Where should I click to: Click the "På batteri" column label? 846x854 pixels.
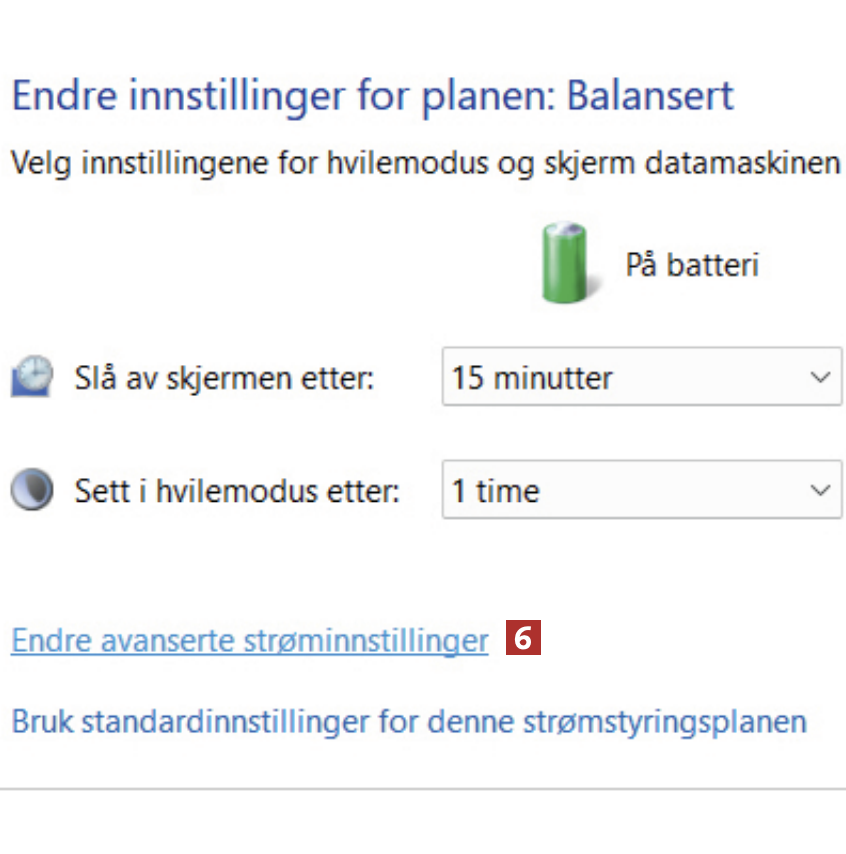[x=692, y=265]
